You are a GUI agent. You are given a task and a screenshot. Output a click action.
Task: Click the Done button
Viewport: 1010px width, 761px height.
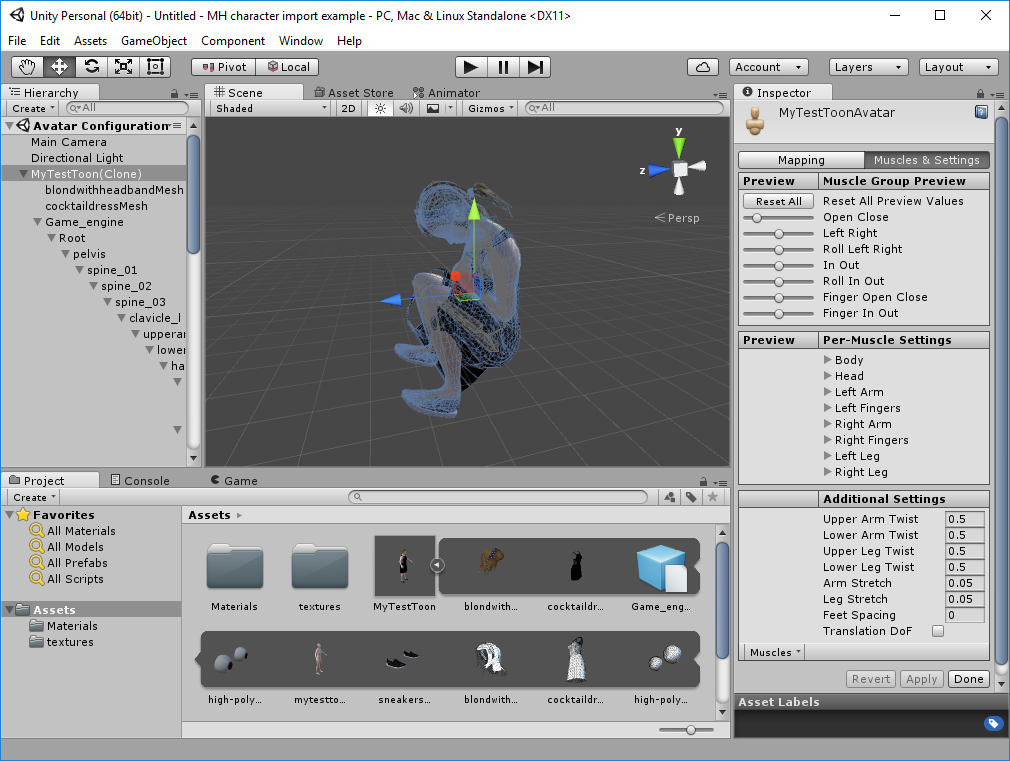pos(968,679)
